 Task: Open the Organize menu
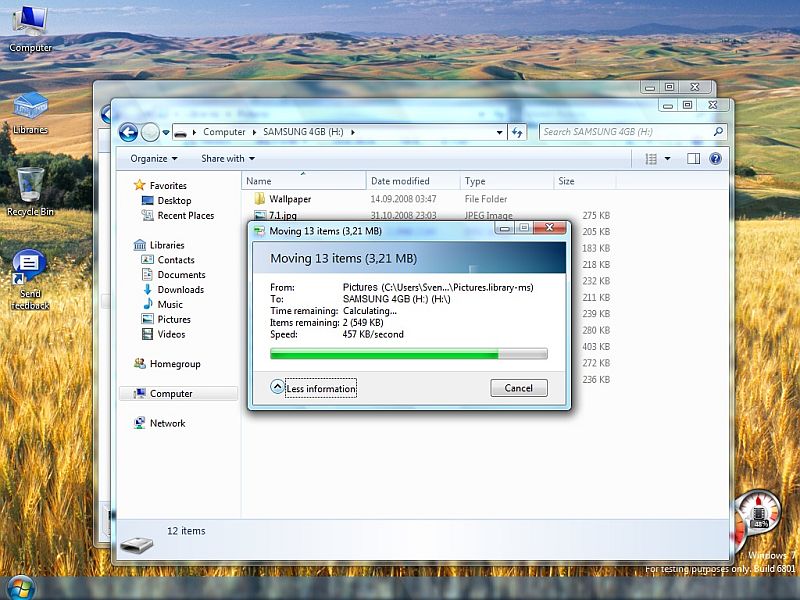coord(154,159)
